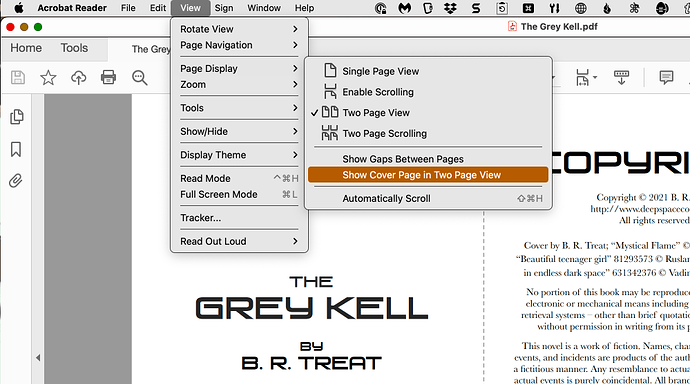Click the globe icon in menu bar
This screenshot has height=384, width=690.
[x=581, y=8]
